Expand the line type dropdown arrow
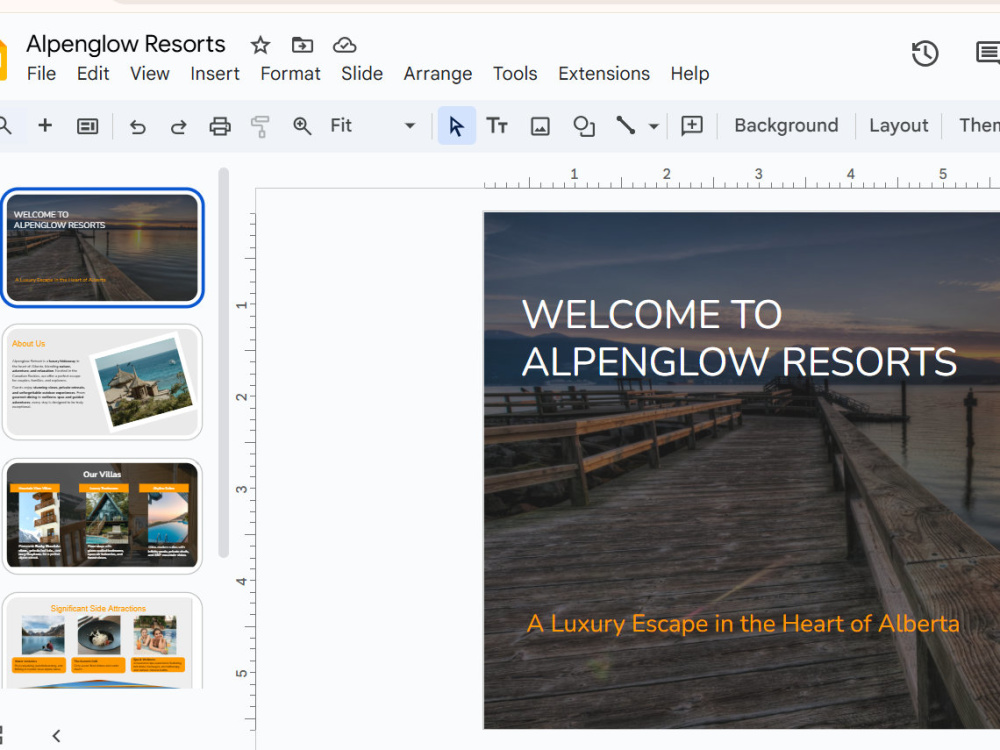This screenshot has height=750, width=1000. pos(654,126)
